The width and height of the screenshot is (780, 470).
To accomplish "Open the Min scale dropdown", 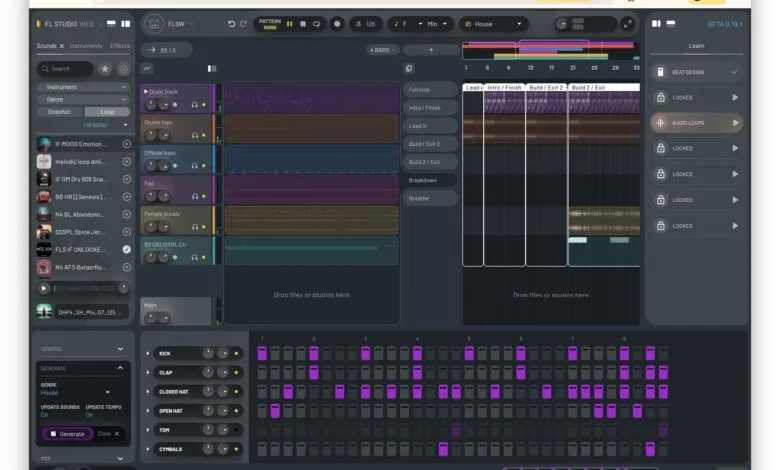I will click(437, 24).
